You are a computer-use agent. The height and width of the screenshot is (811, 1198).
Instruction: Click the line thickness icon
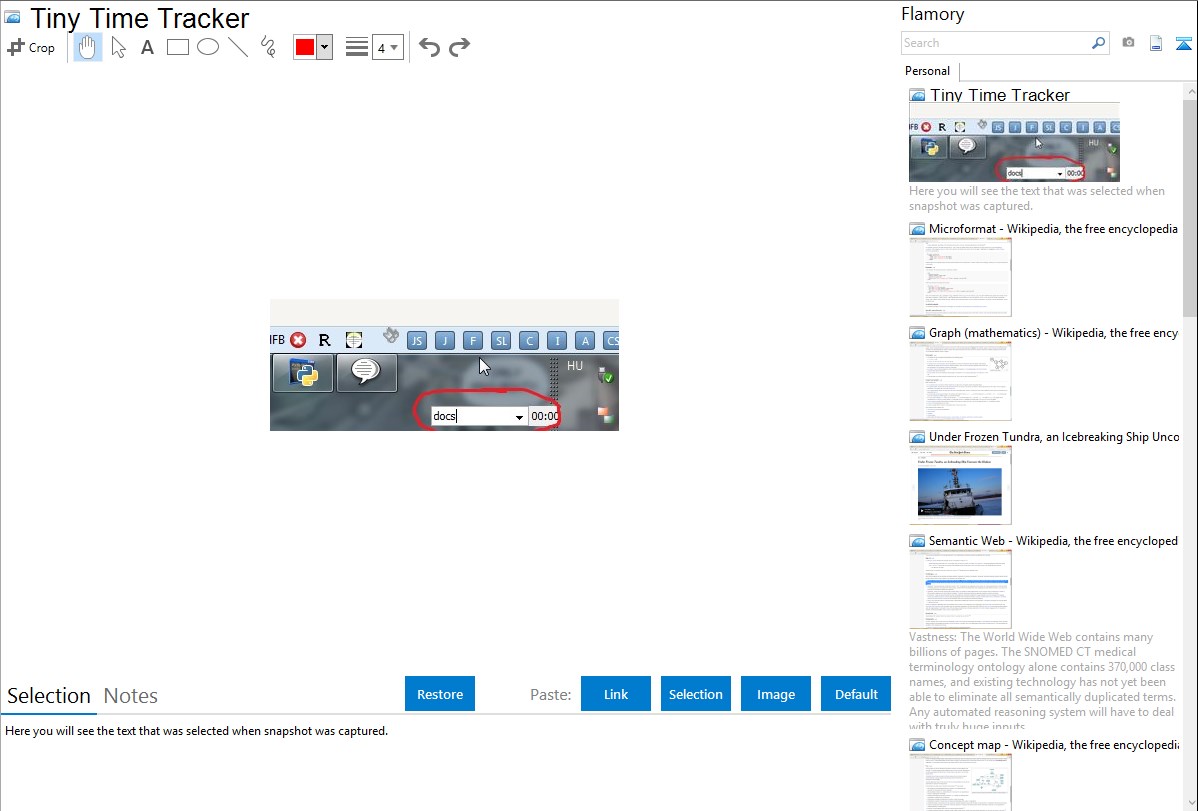click(356, 47)
